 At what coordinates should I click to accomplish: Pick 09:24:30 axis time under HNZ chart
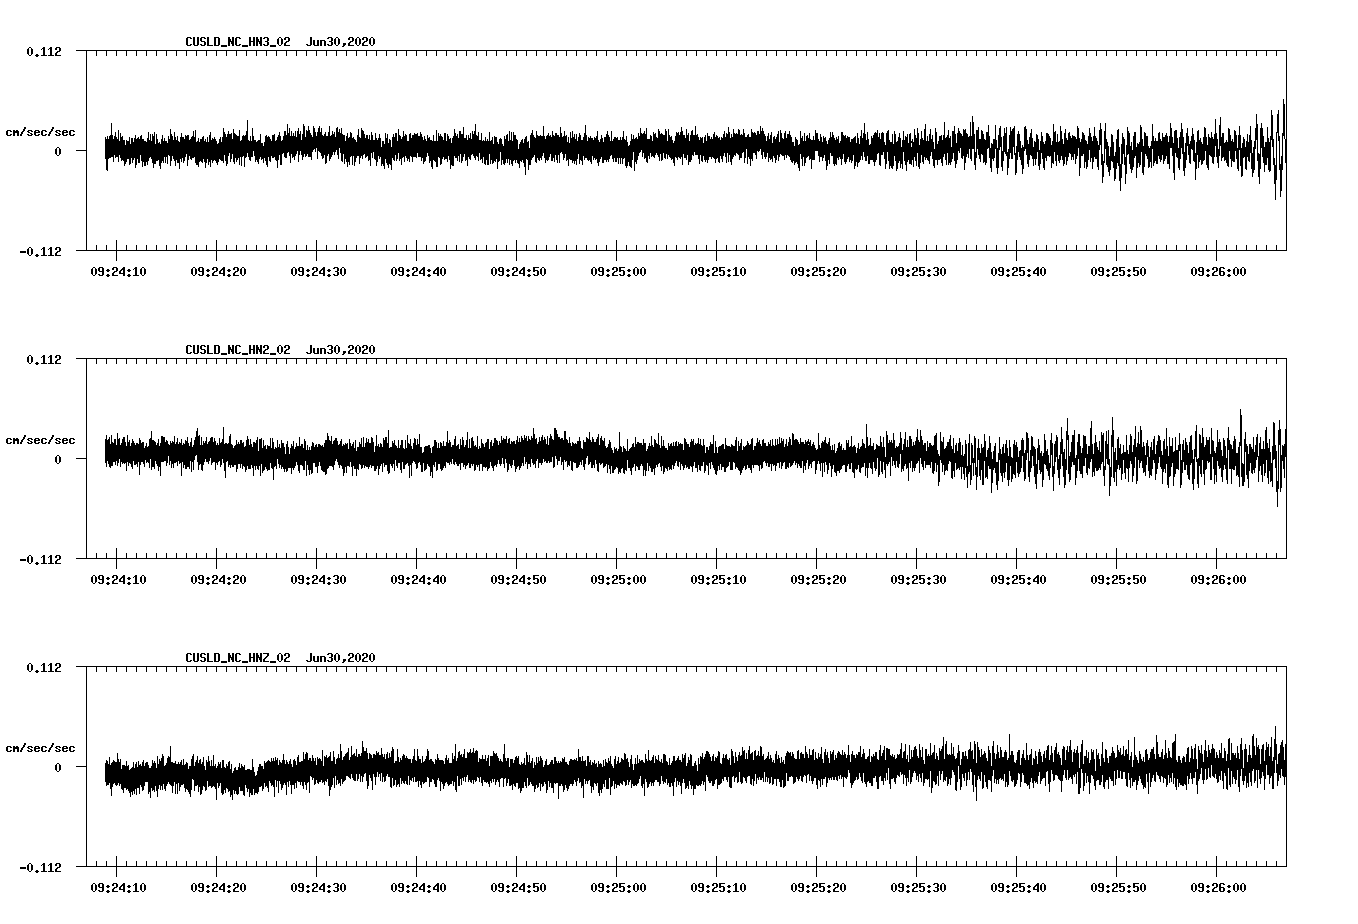pos(318,887)
